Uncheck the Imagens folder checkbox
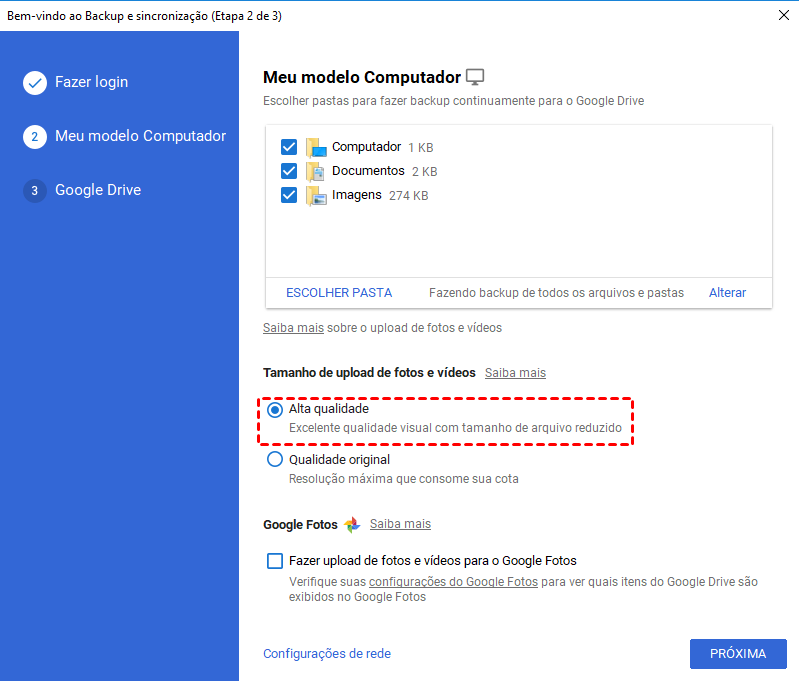799x681 pixels. coord(289,195)
